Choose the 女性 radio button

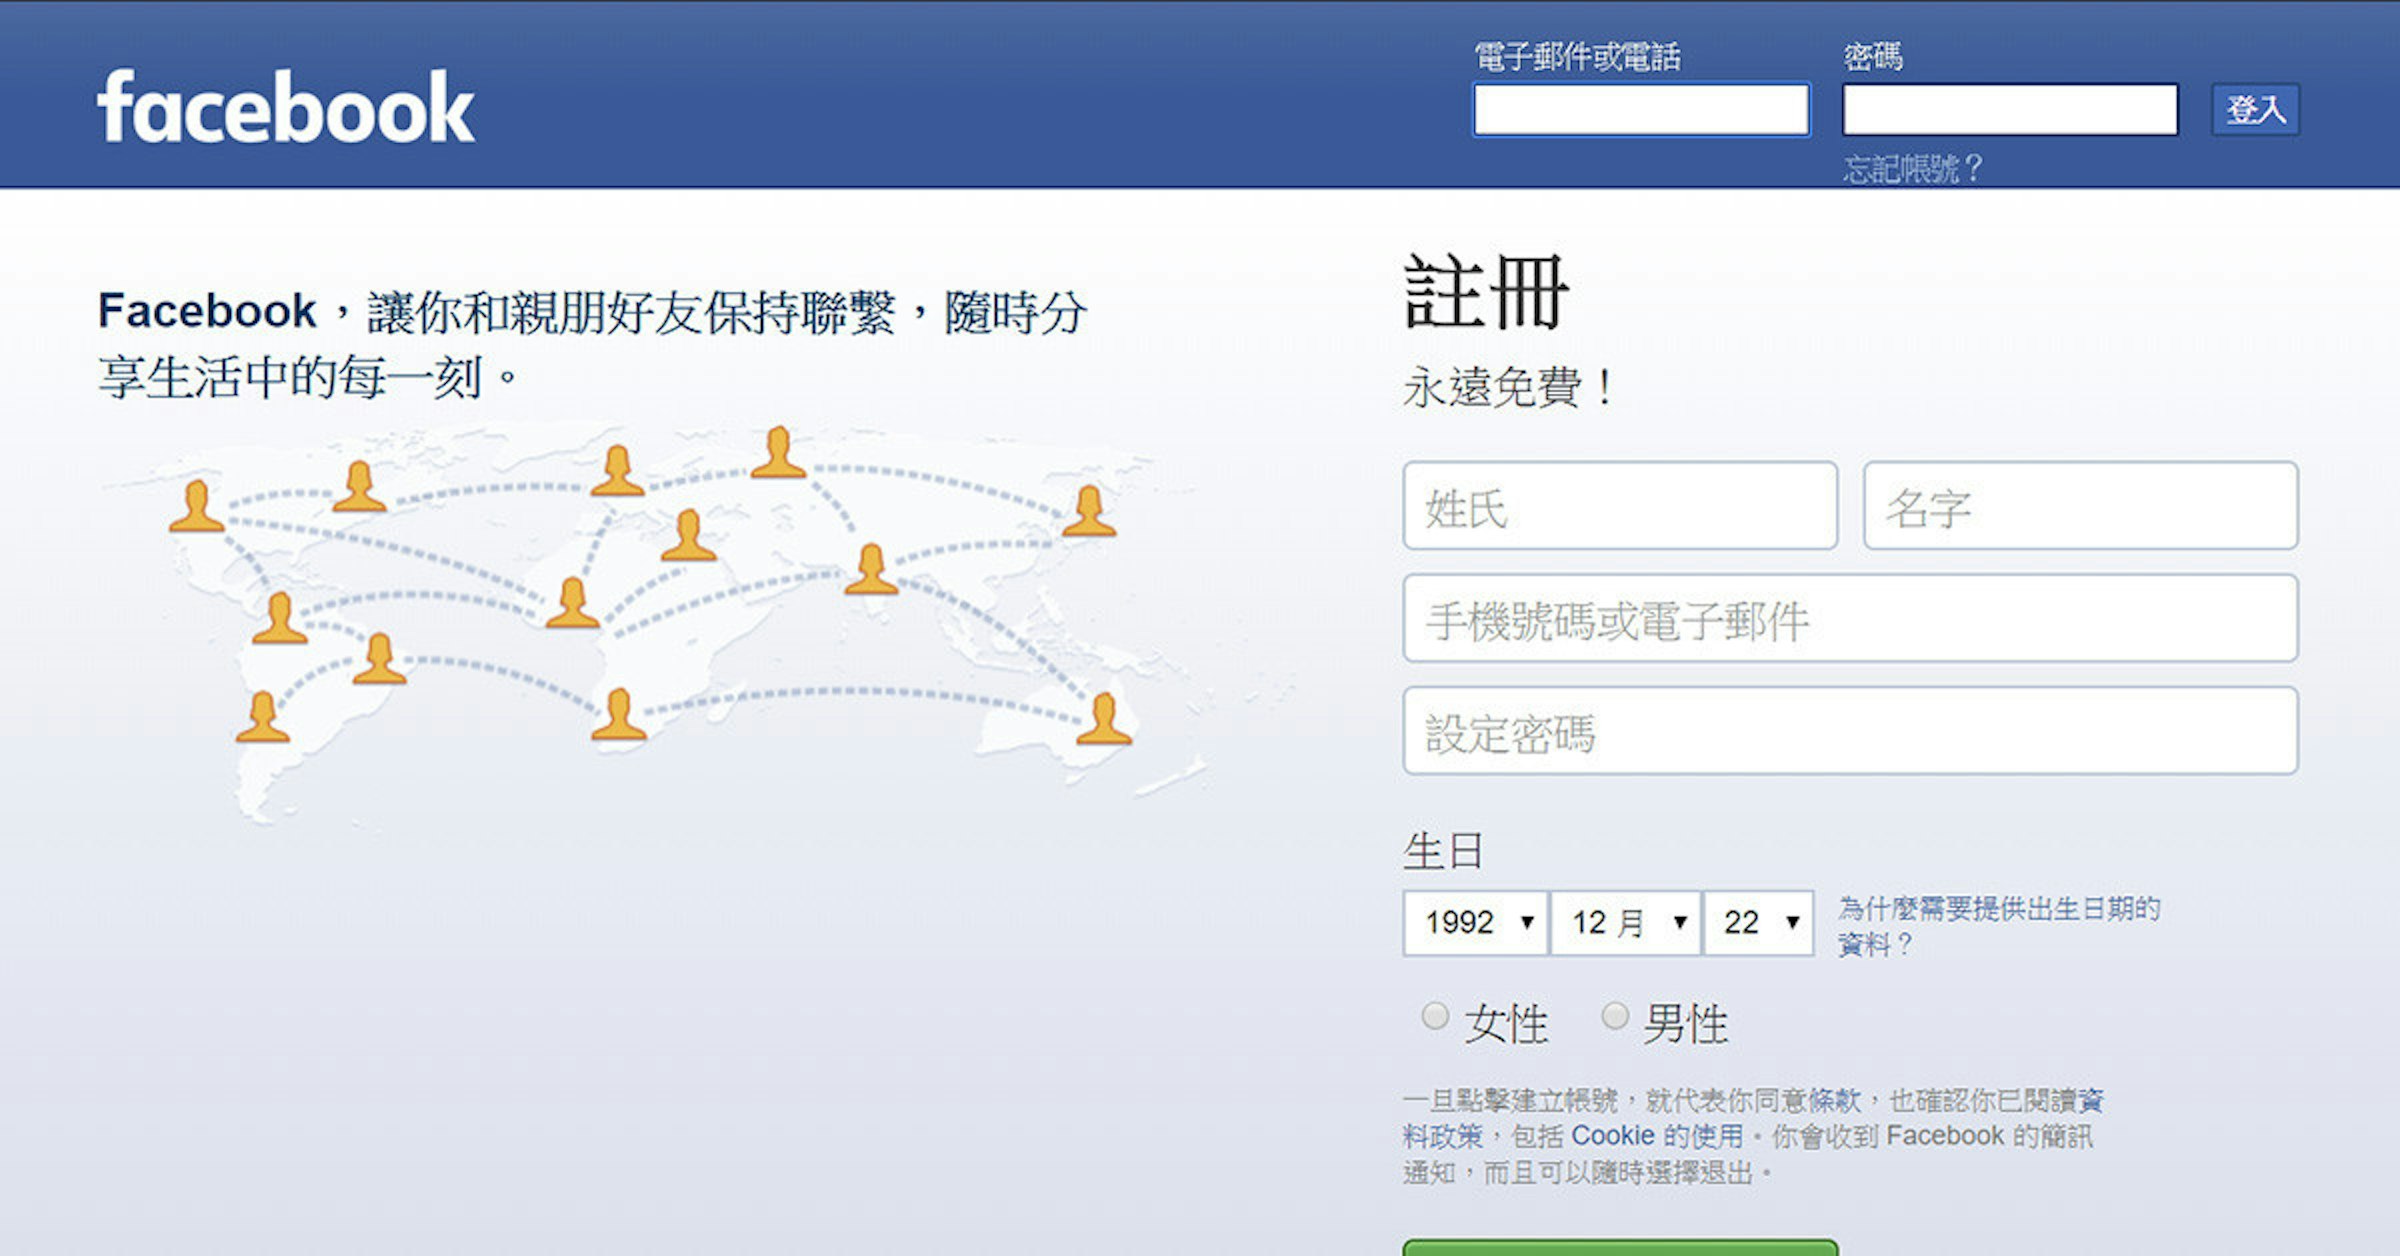[1435, 1017]
